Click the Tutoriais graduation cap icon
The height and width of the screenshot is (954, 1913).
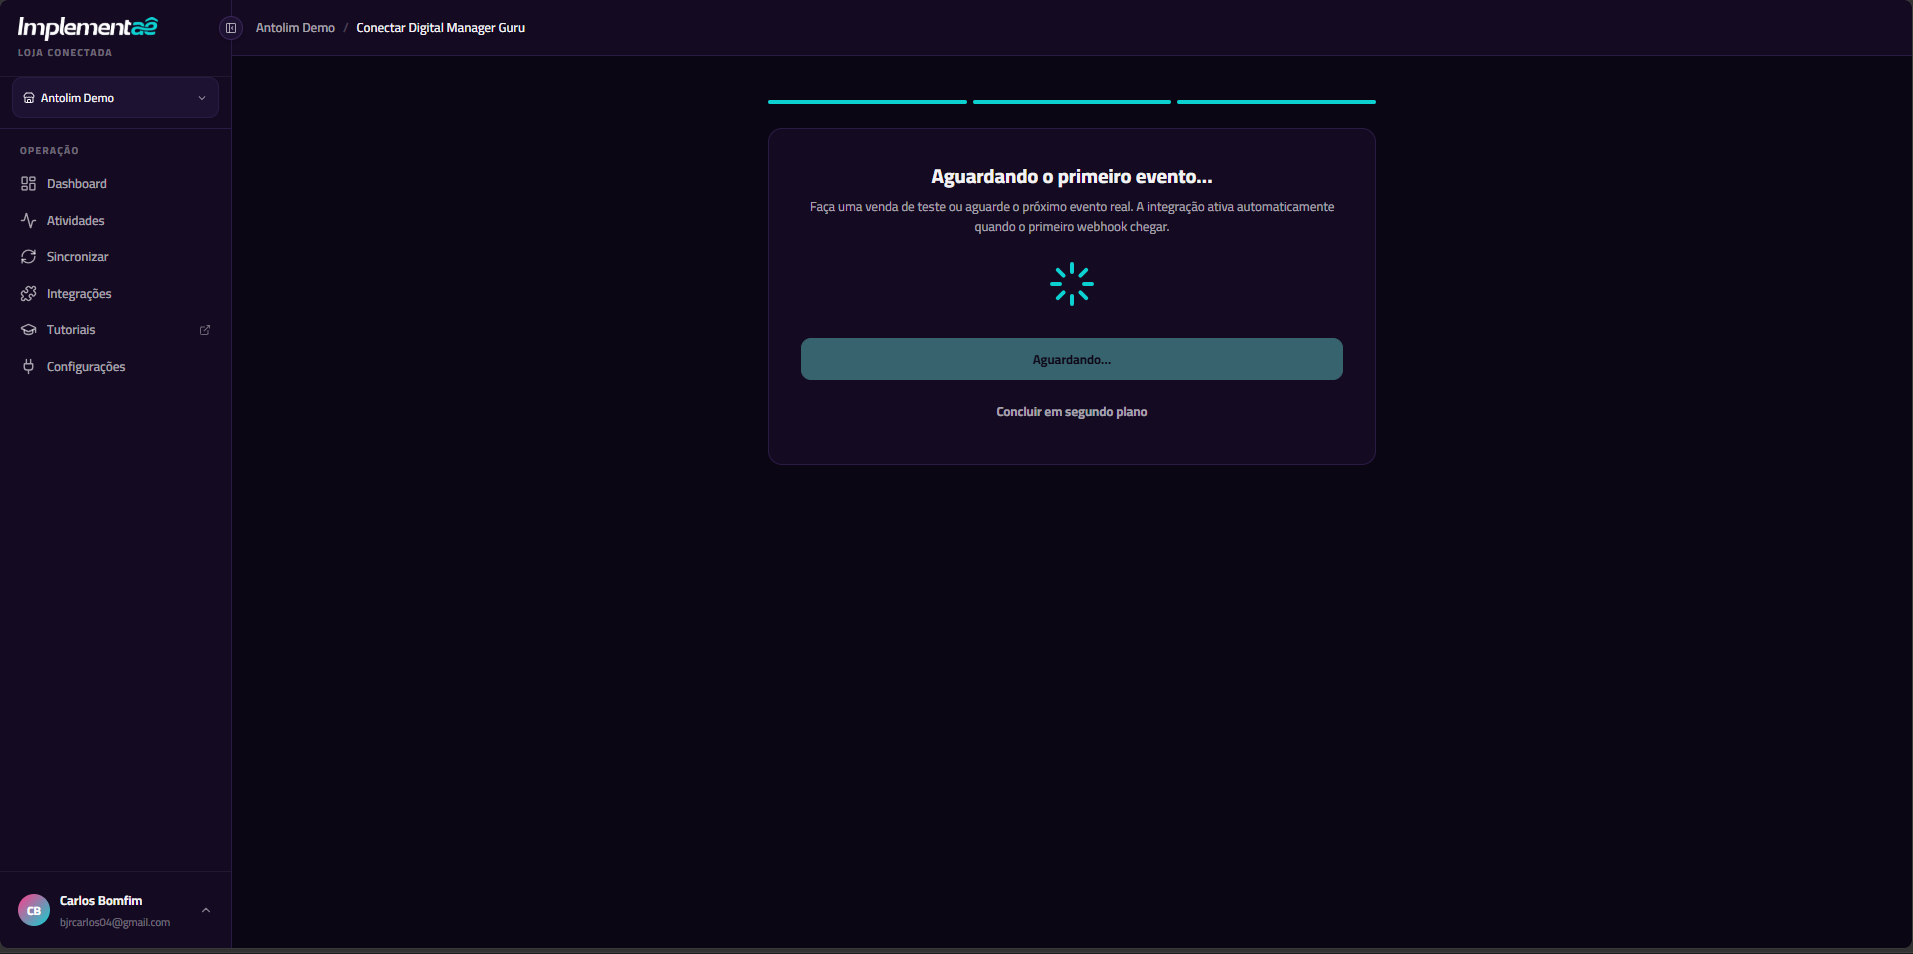tap(29, 330)
